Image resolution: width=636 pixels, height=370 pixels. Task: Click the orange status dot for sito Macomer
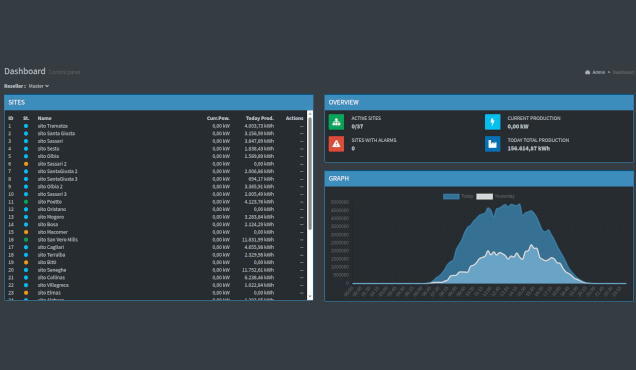[26, 232]
